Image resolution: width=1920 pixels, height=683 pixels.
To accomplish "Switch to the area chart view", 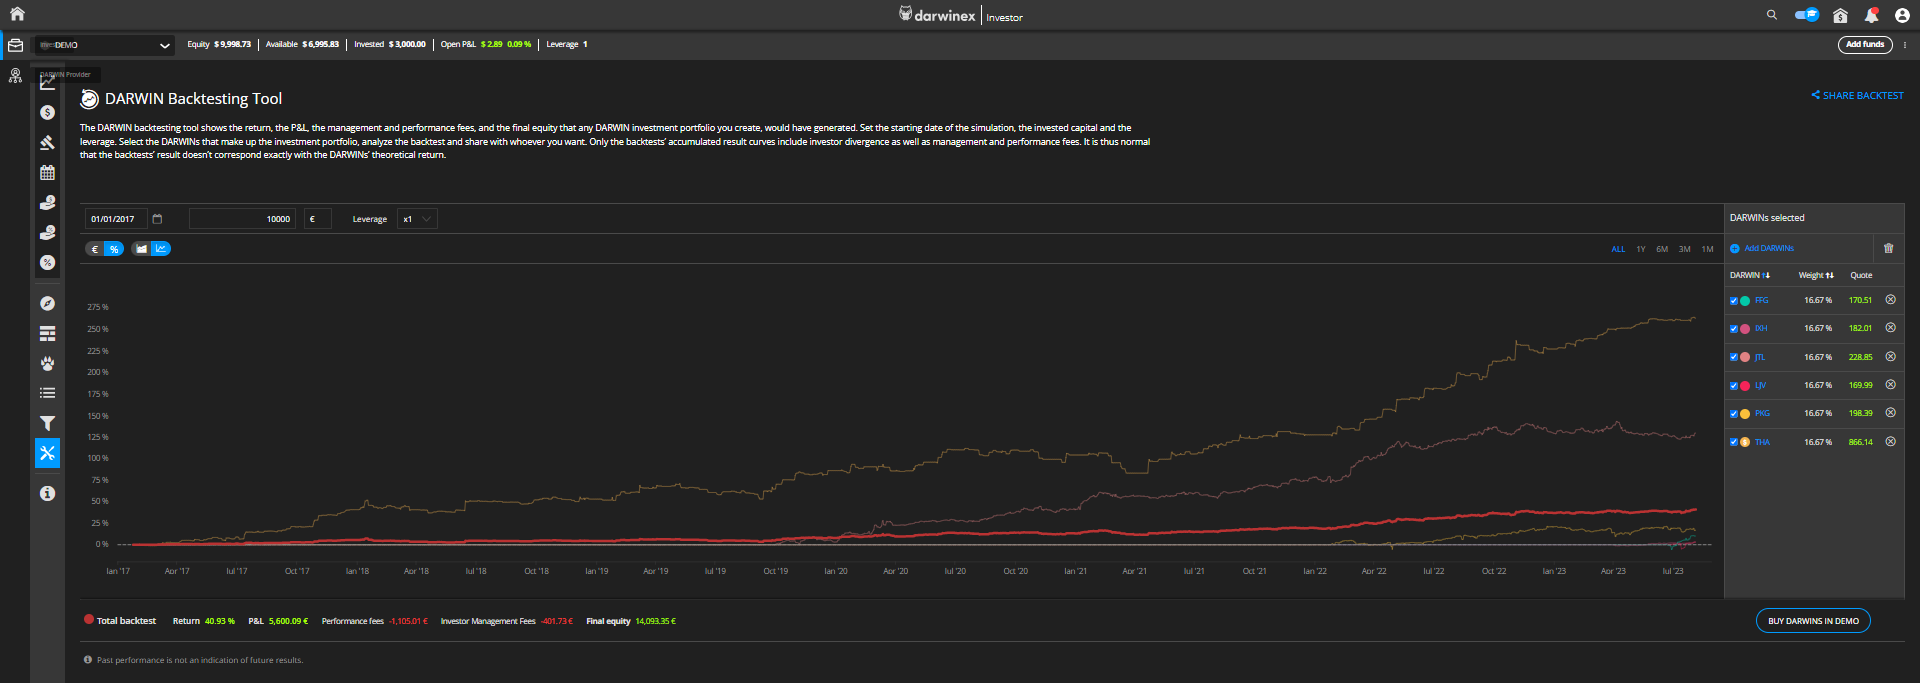I will tap(141, 249).
